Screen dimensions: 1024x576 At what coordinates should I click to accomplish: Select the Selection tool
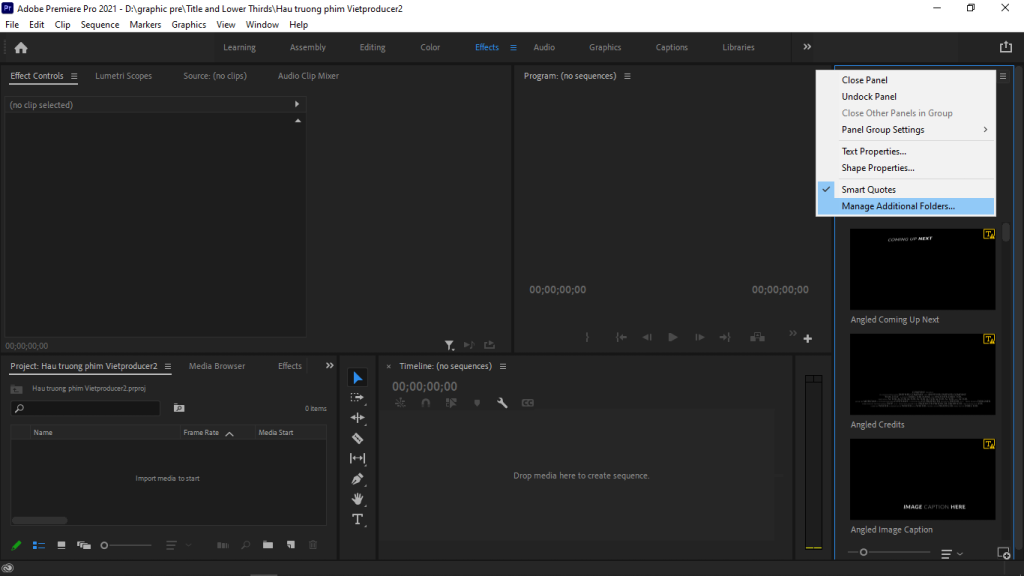357,377
